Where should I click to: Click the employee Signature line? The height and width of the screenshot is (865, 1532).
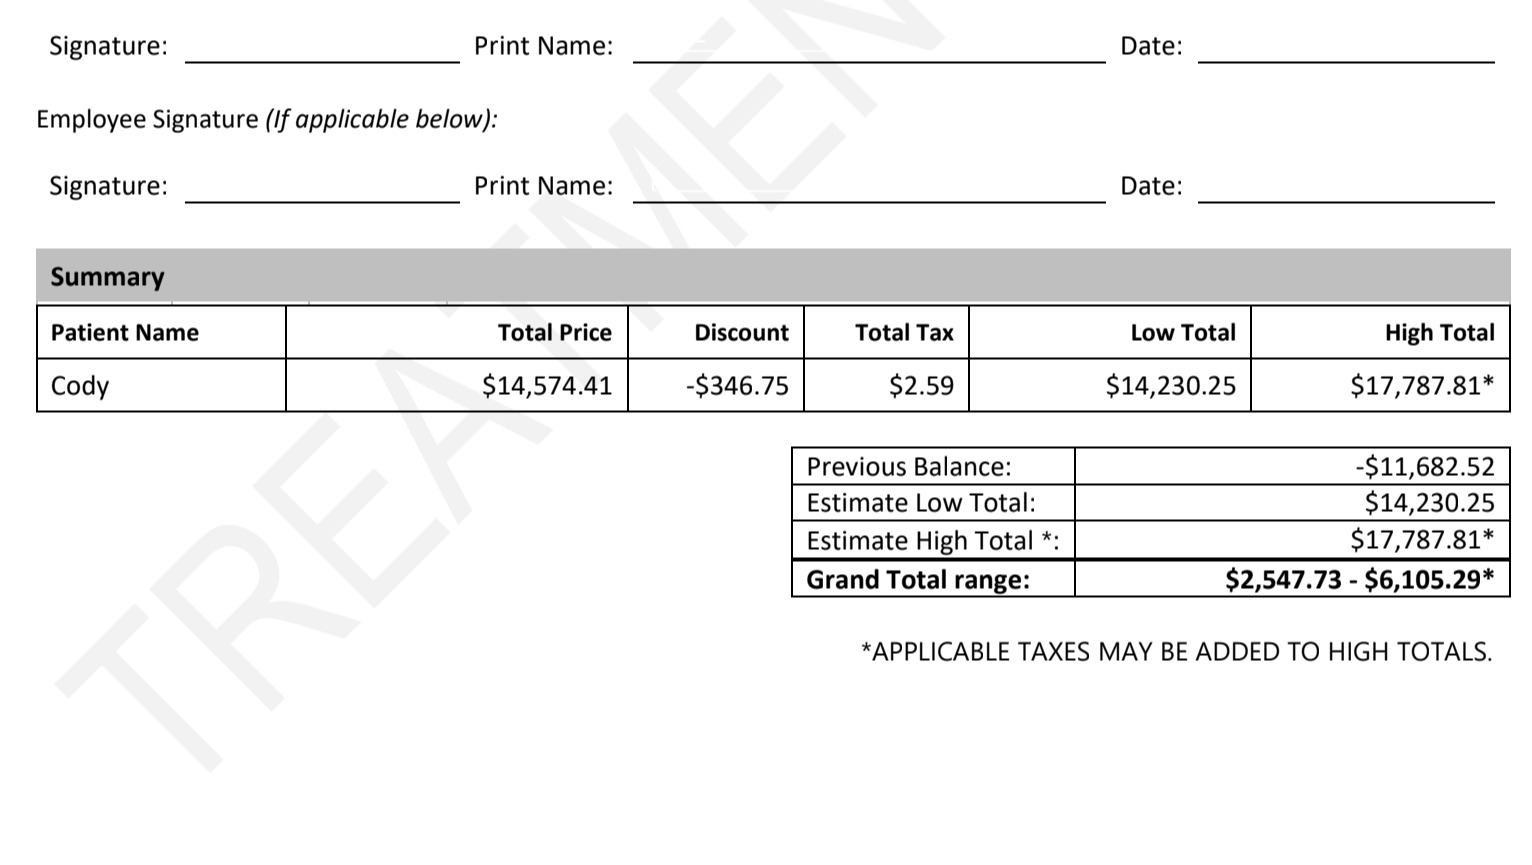[x=322, y=188]
